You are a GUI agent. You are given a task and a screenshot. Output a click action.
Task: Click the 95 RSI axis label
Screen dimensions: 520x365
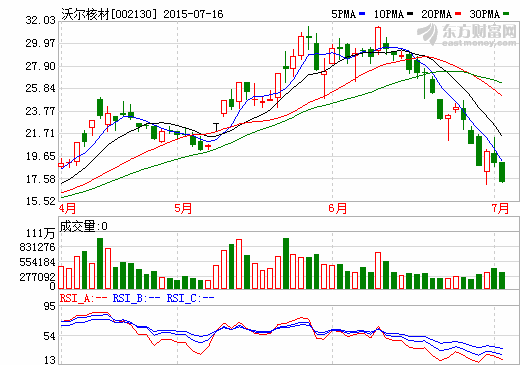coord(50,306)
